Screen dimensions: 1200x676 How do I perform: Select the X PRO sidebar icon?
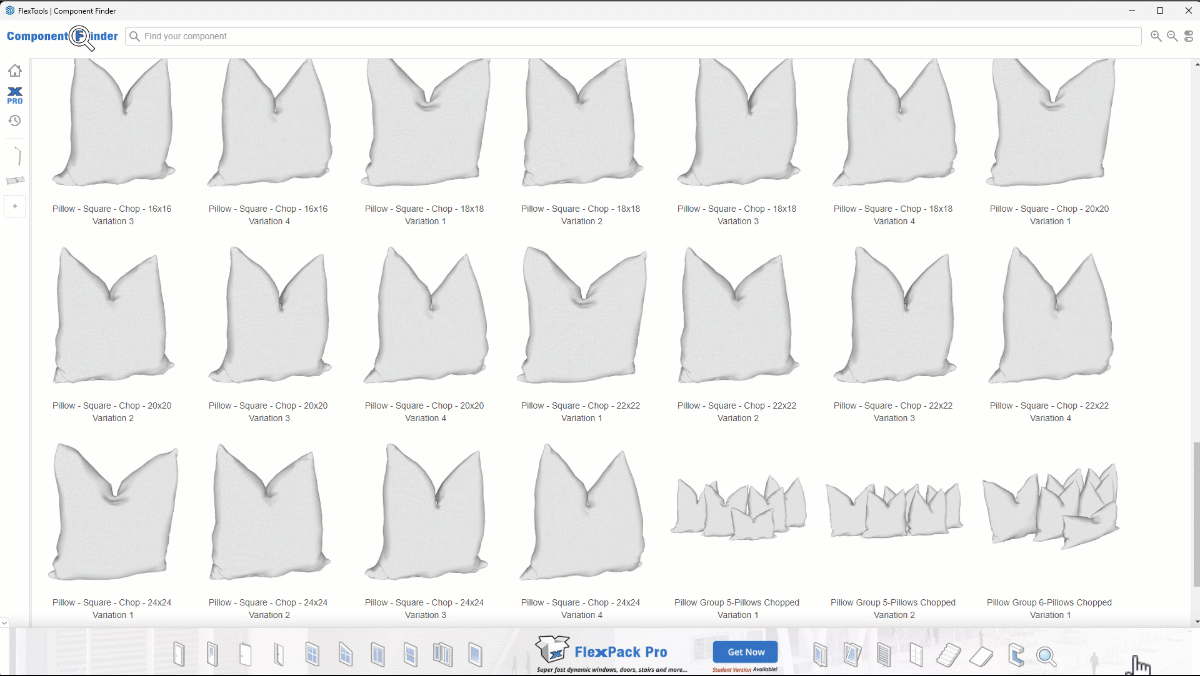[15, 97]
